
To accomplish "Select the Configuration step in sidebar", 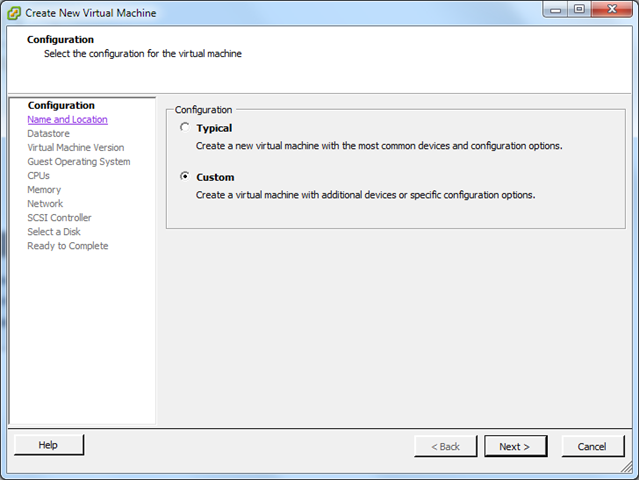I will point(61,106).
